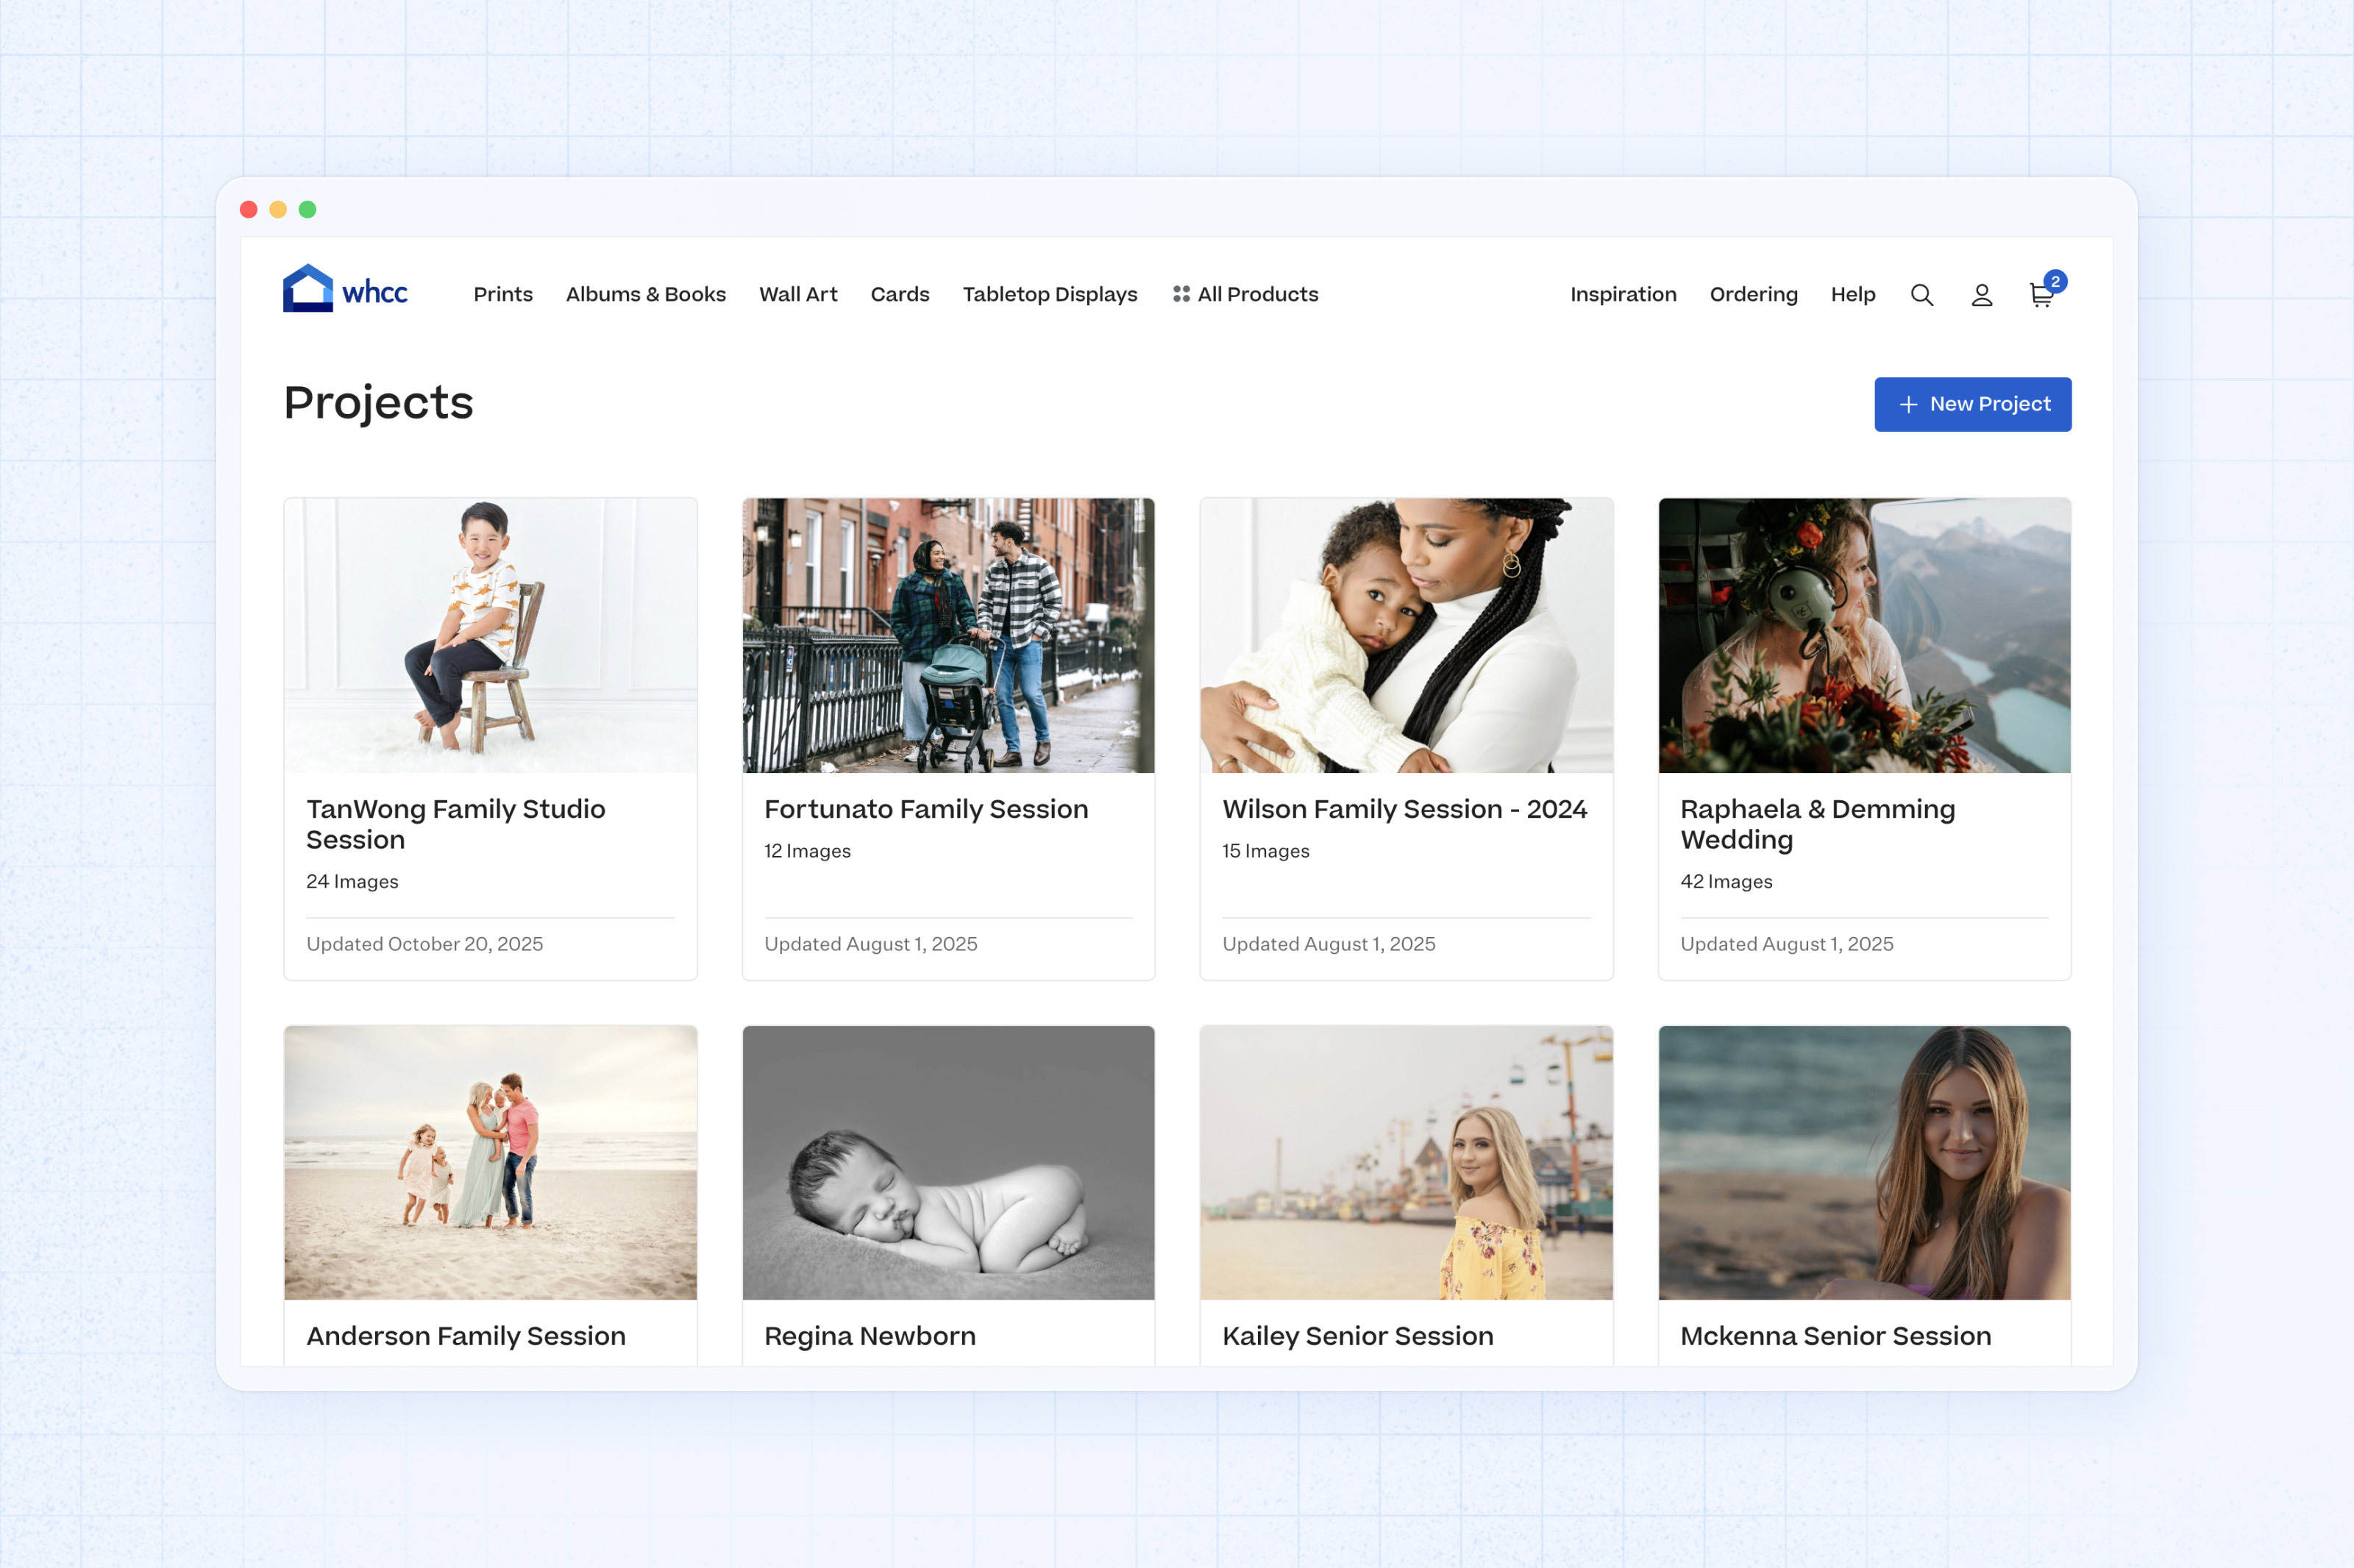The image size is (2354, 1568).
Task: Click the whcc home logo
Action: tap(345, 289)
